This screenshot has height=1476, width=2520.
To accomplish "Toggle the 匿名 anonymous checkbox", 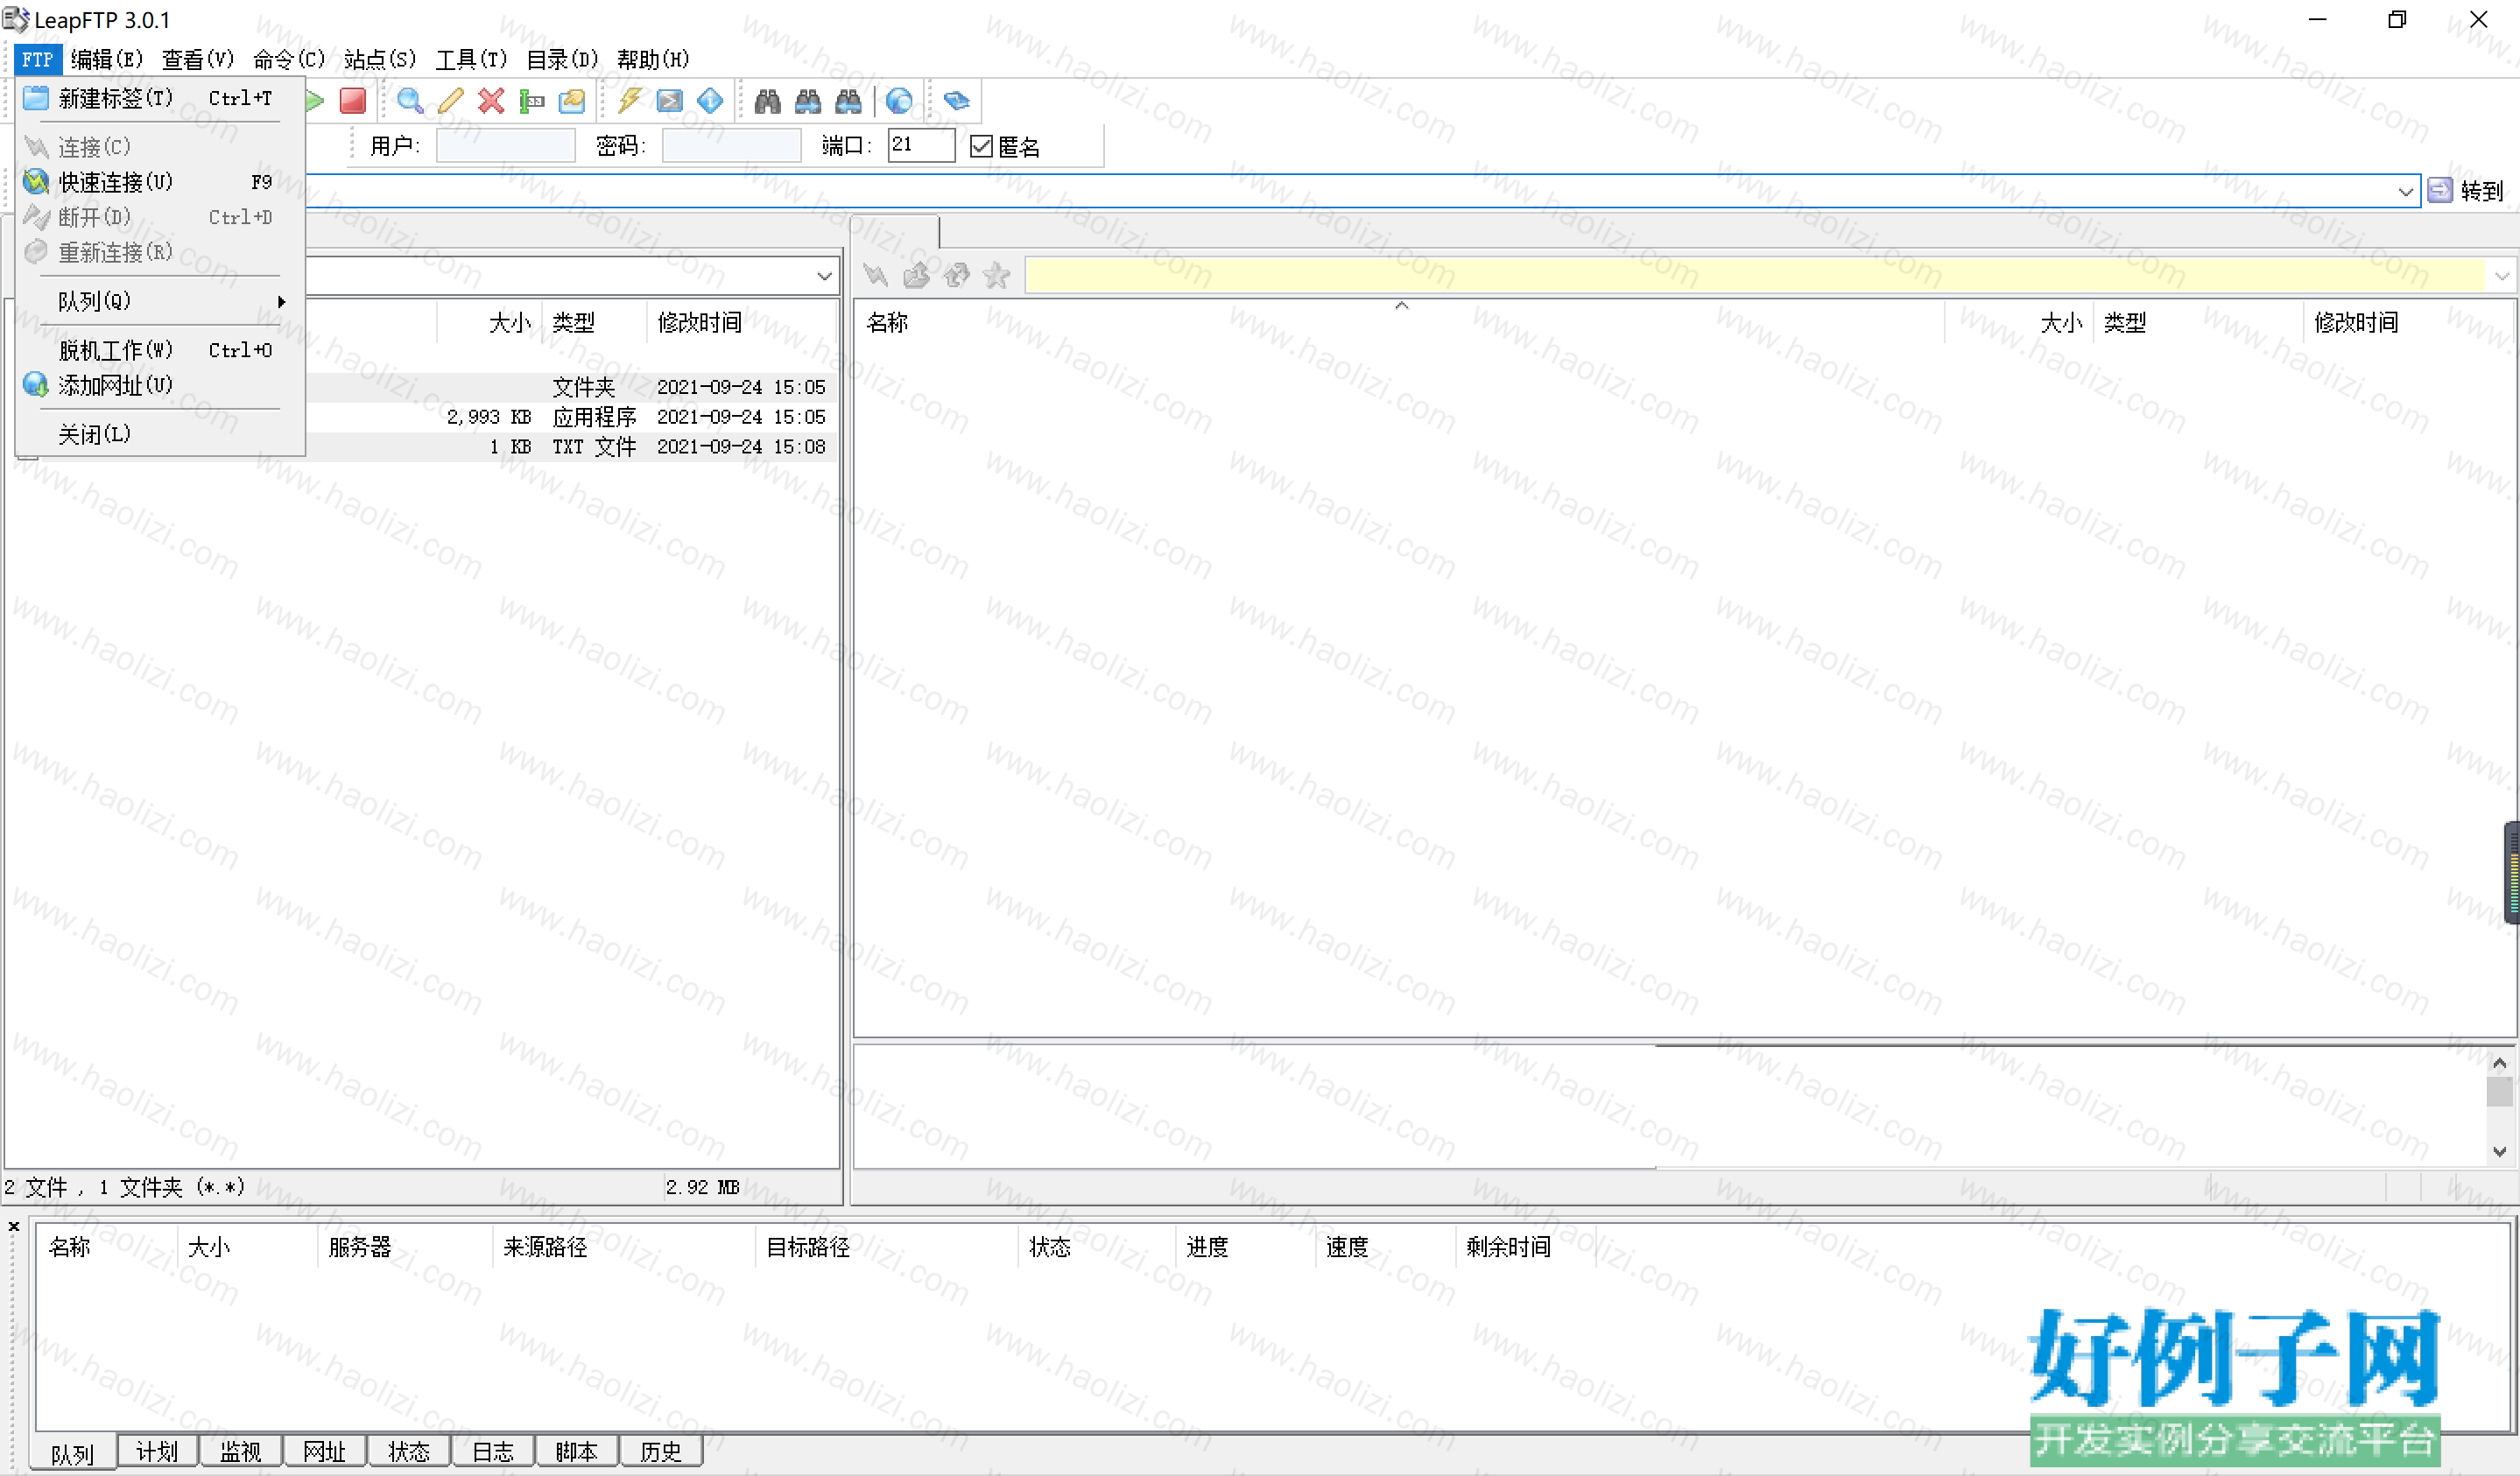I will pyautogui.click(x=981, y=147).
